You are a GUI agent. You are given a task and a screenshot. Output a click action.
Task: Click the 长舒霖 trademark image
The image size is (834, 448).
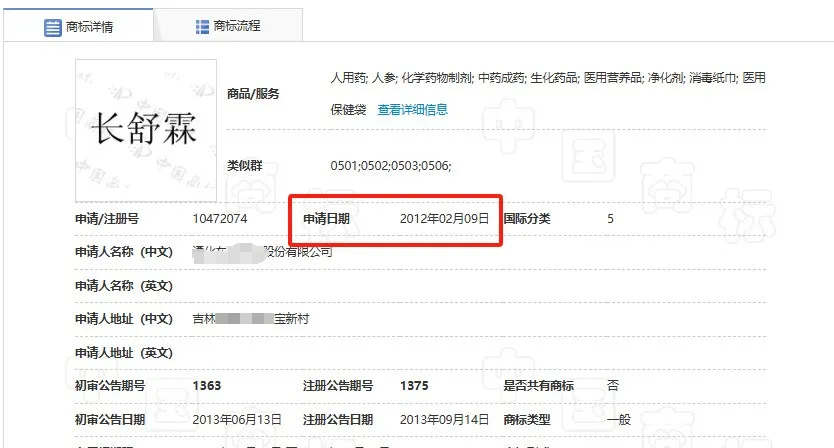point(146,130)
